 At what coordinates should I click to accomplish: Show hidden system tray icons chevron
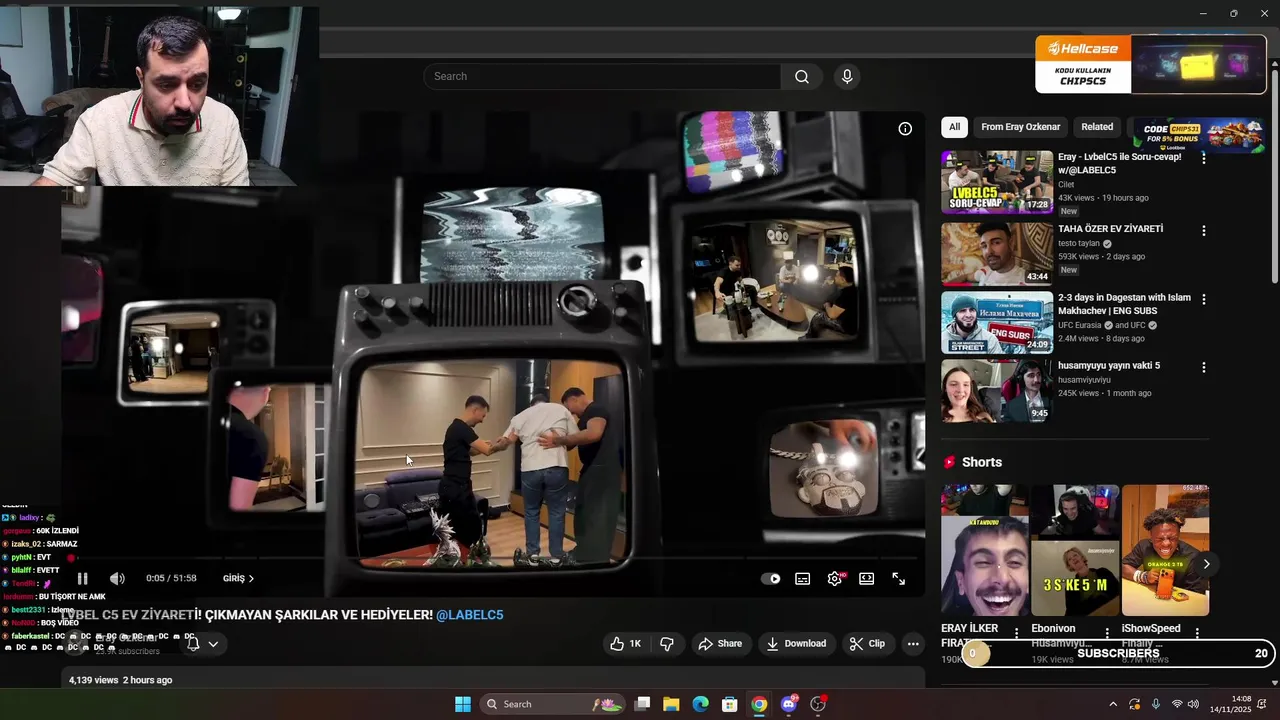pyautogui.click(x=1112, y=704)
